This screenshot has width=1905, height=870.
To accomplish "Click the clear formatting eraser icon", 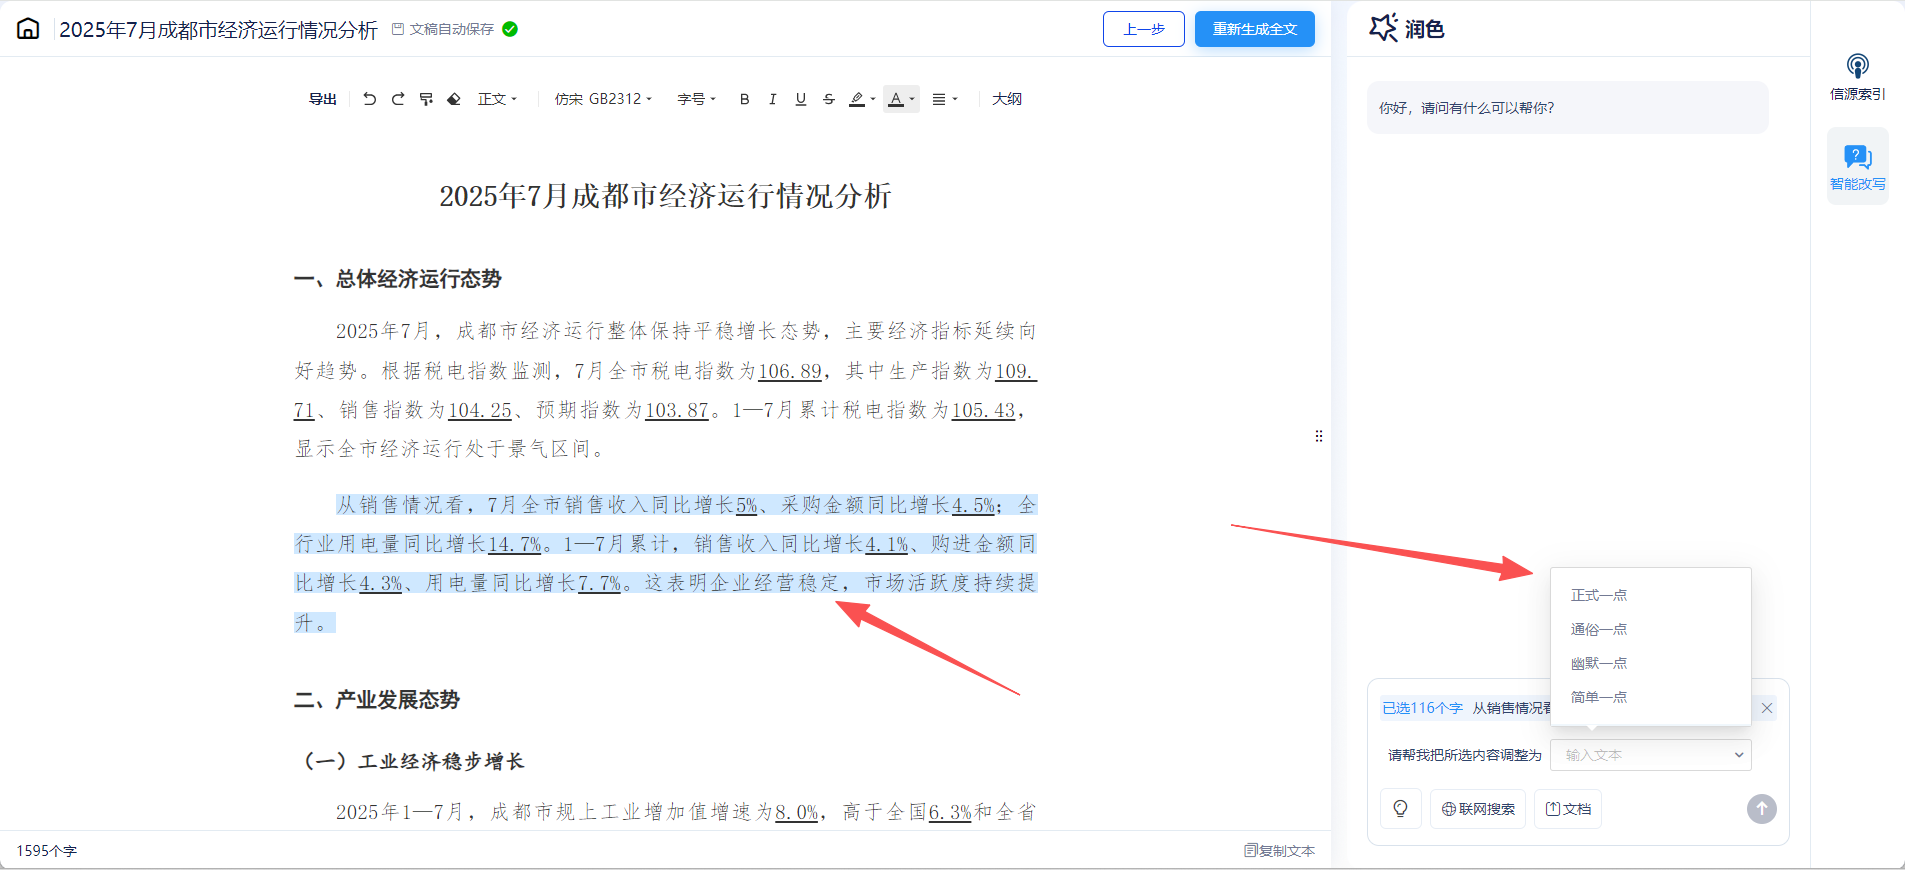I will (454, 99).
